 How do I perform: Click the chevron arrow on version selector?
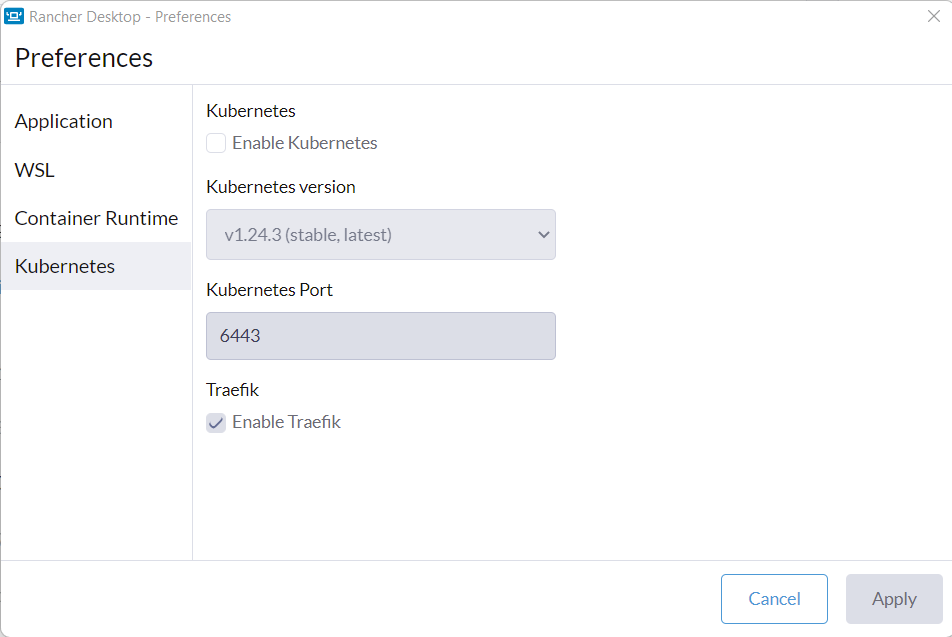coord(543,235)
